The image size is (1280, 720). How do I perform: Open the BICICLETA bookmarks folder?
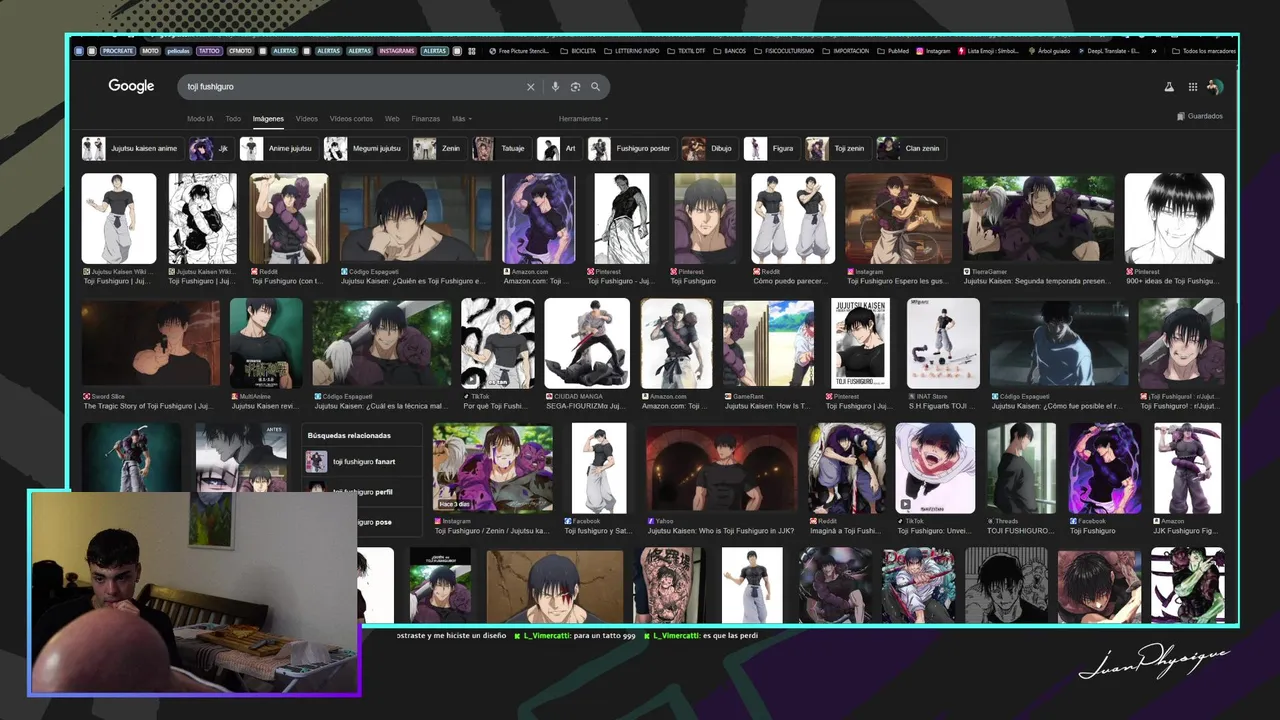click(578, 51)
